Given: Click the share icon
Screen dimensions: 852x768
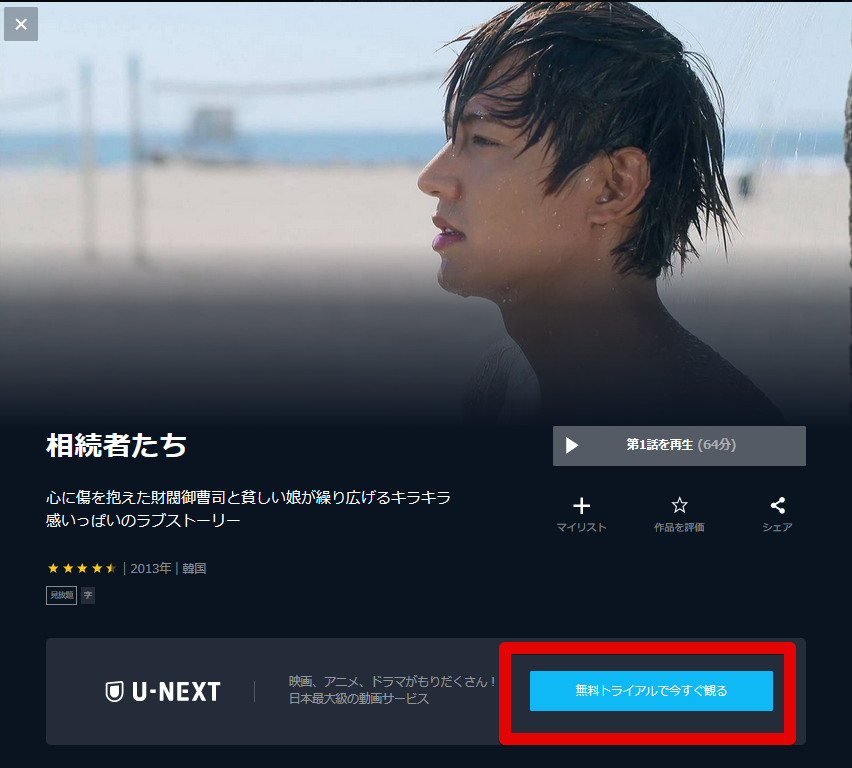Looking at the screenshot, I should tap(778, 505).
